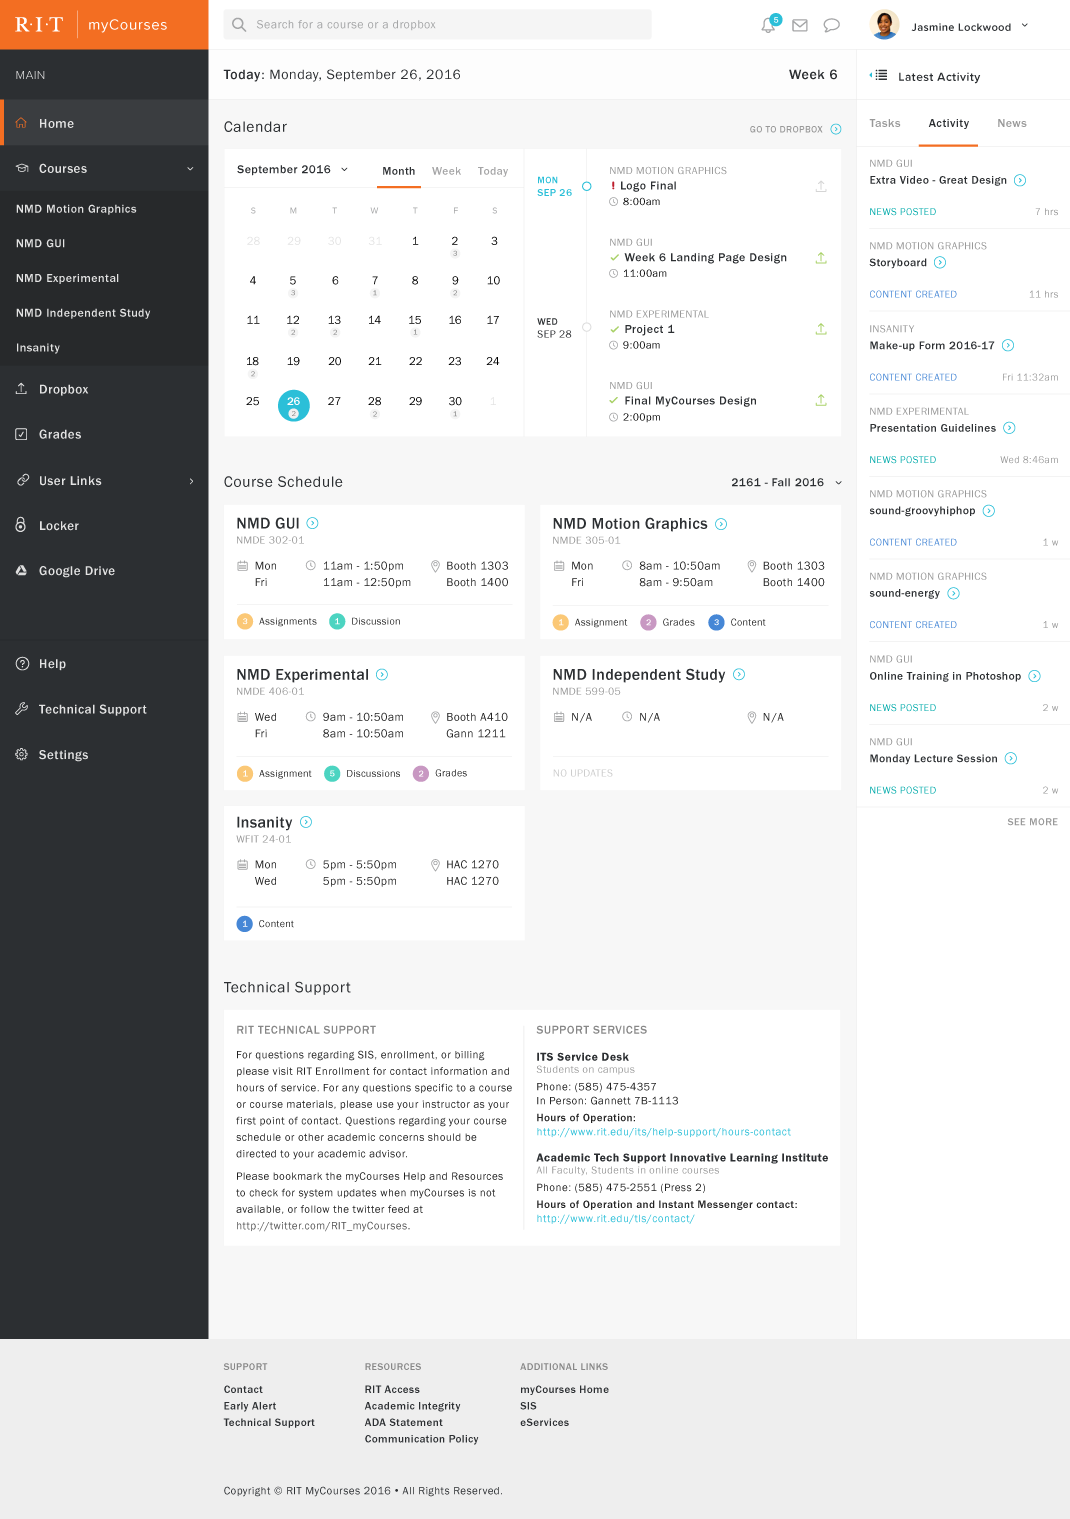The image size is (1070, 1519).
Task: Click the Google Drive icon
Action: [x=21, y=570]
